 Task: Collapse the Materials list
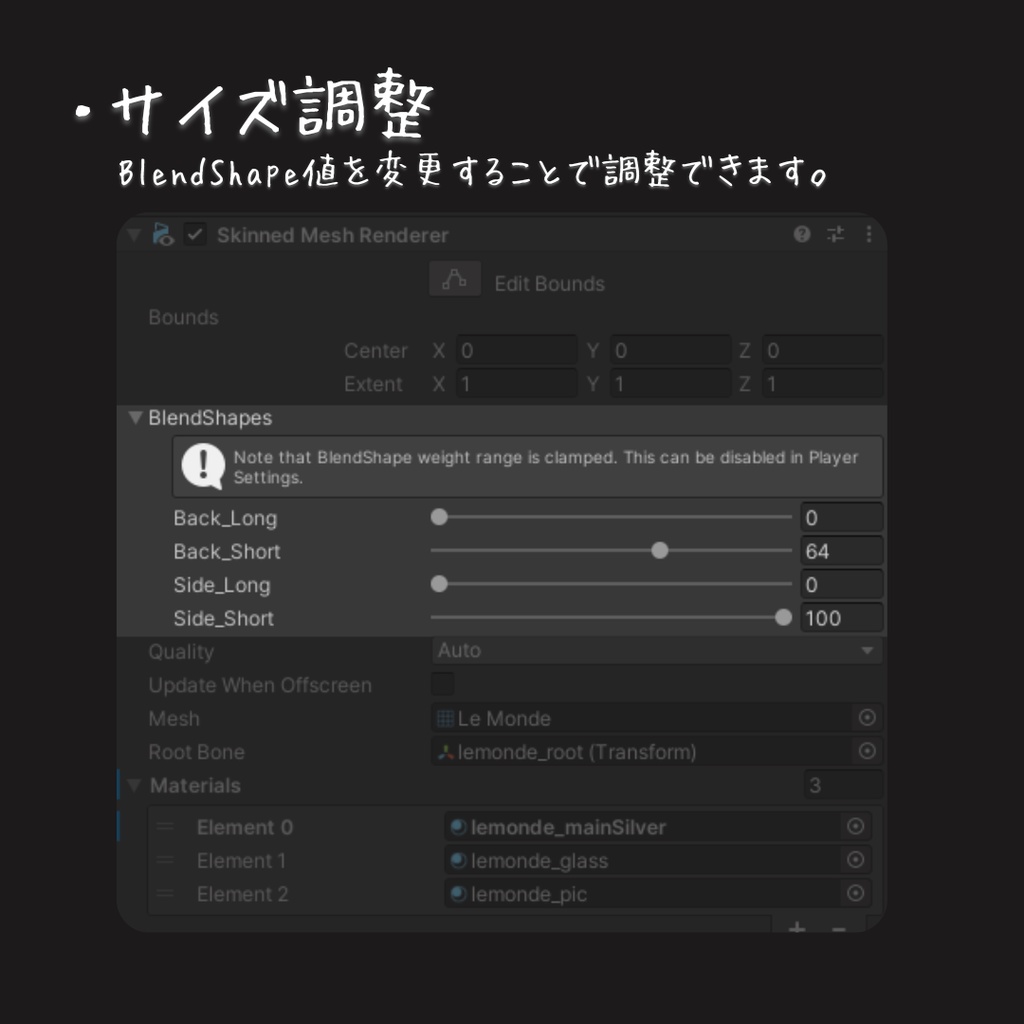point(134,786)
